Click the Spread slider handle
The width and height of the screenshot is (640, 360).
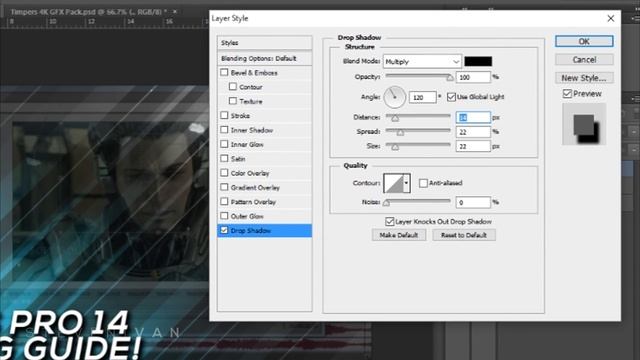(400, 133)
